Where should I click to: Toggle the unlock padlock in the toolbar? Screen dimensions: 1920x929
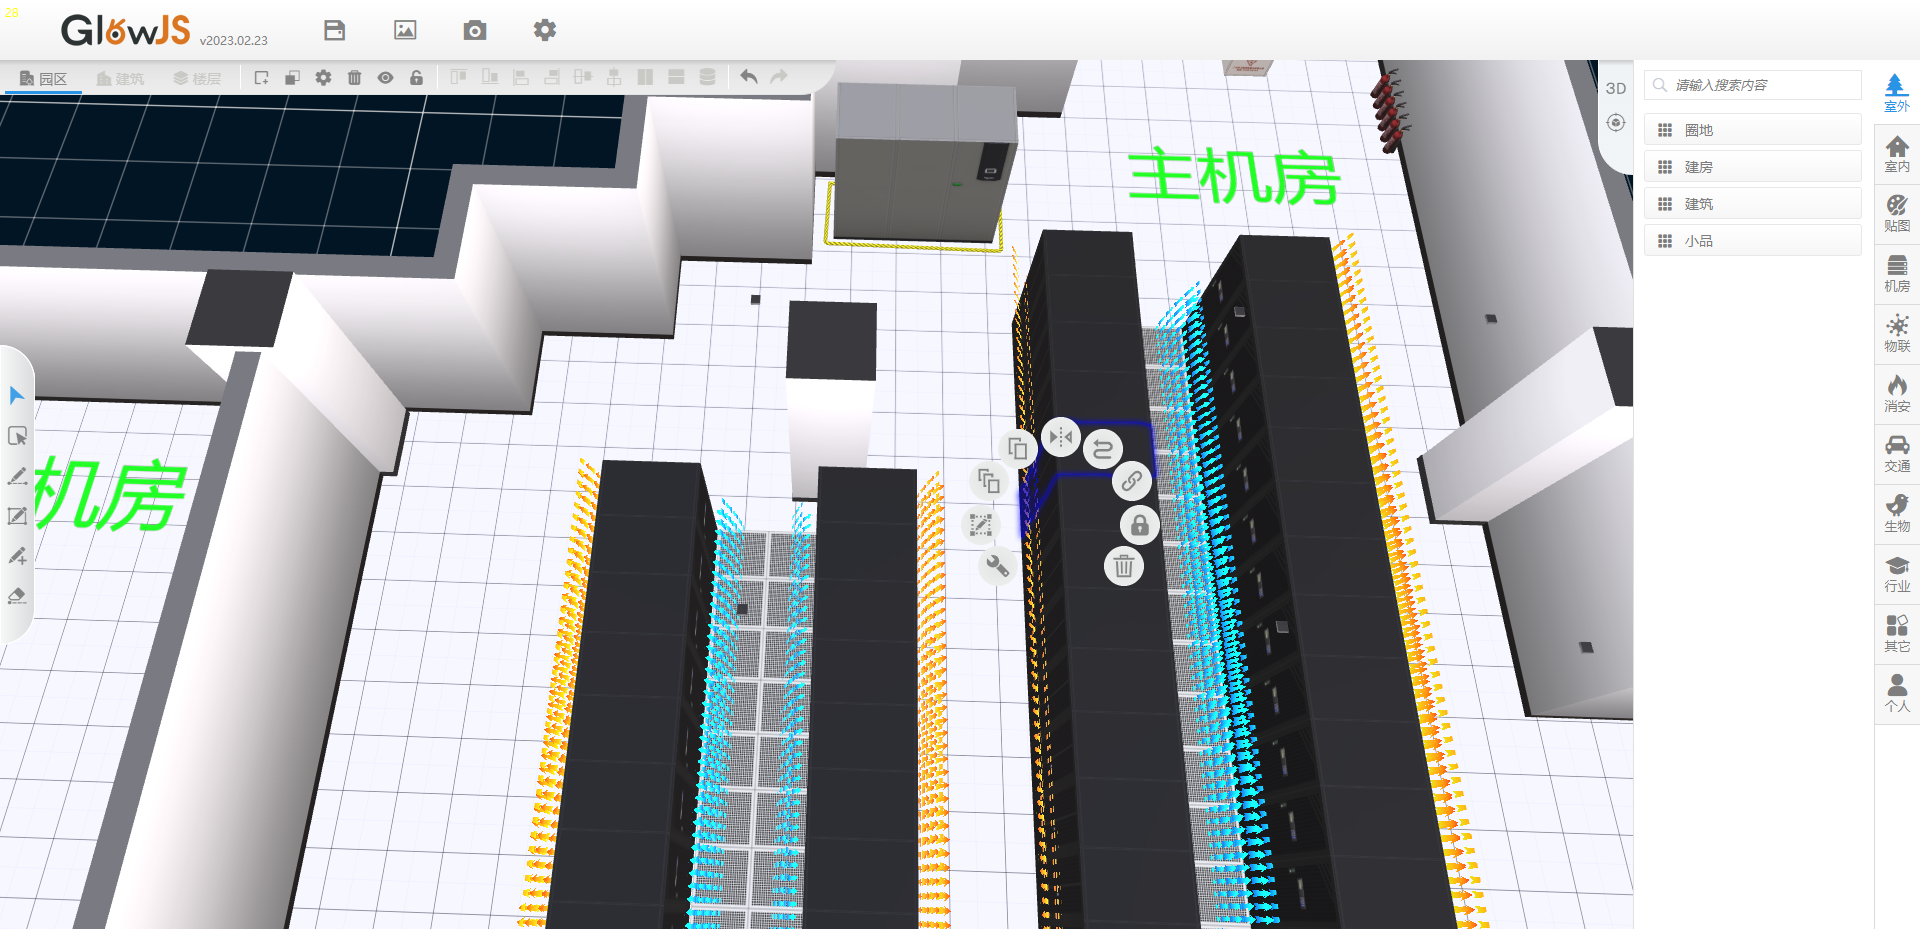tap(416, 78)
